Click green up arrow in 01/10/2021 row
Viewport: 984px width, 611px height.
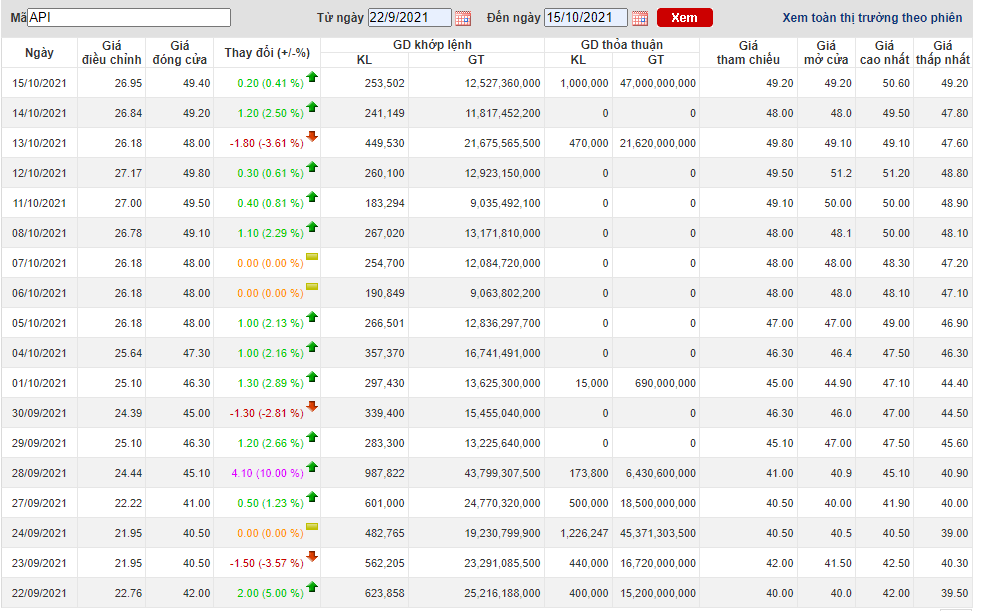[x=312, y=378]
